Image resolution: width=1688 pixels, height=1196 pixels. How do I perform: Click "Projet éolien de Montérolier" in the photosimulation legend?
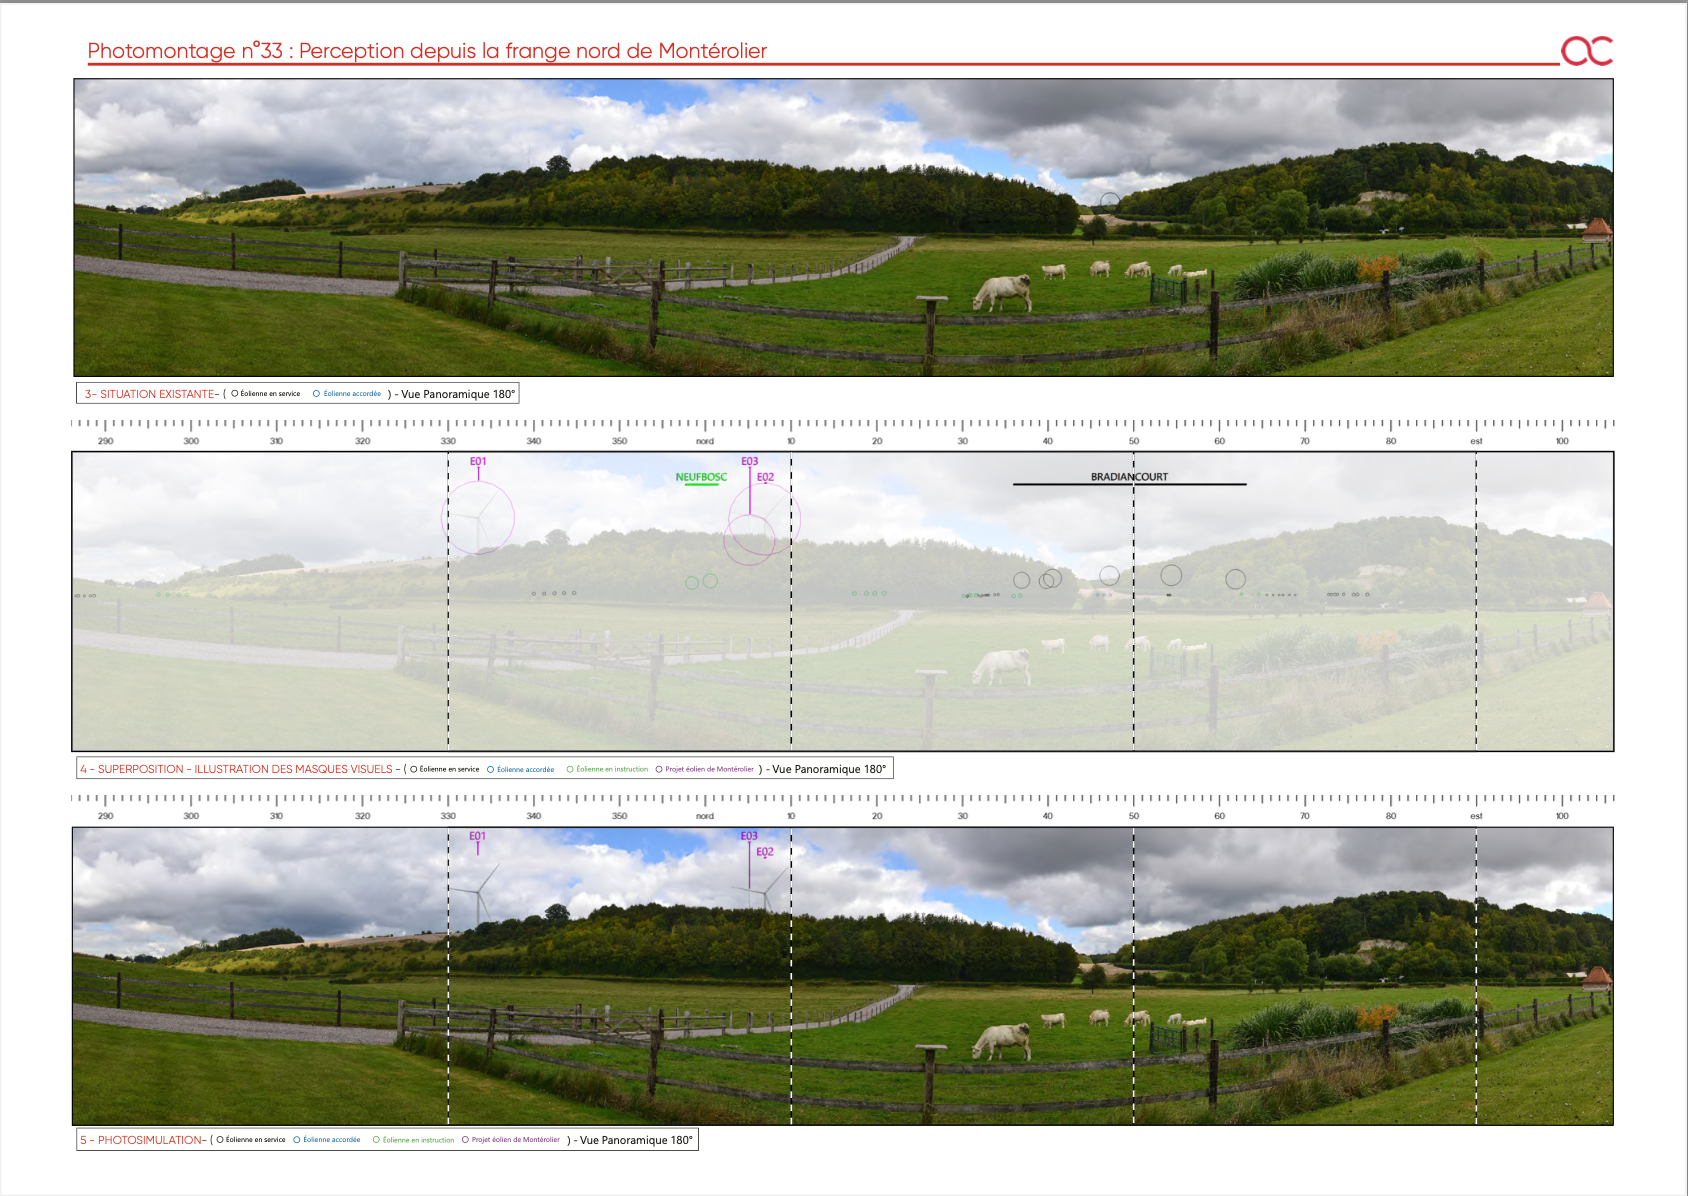(515, 1140)
